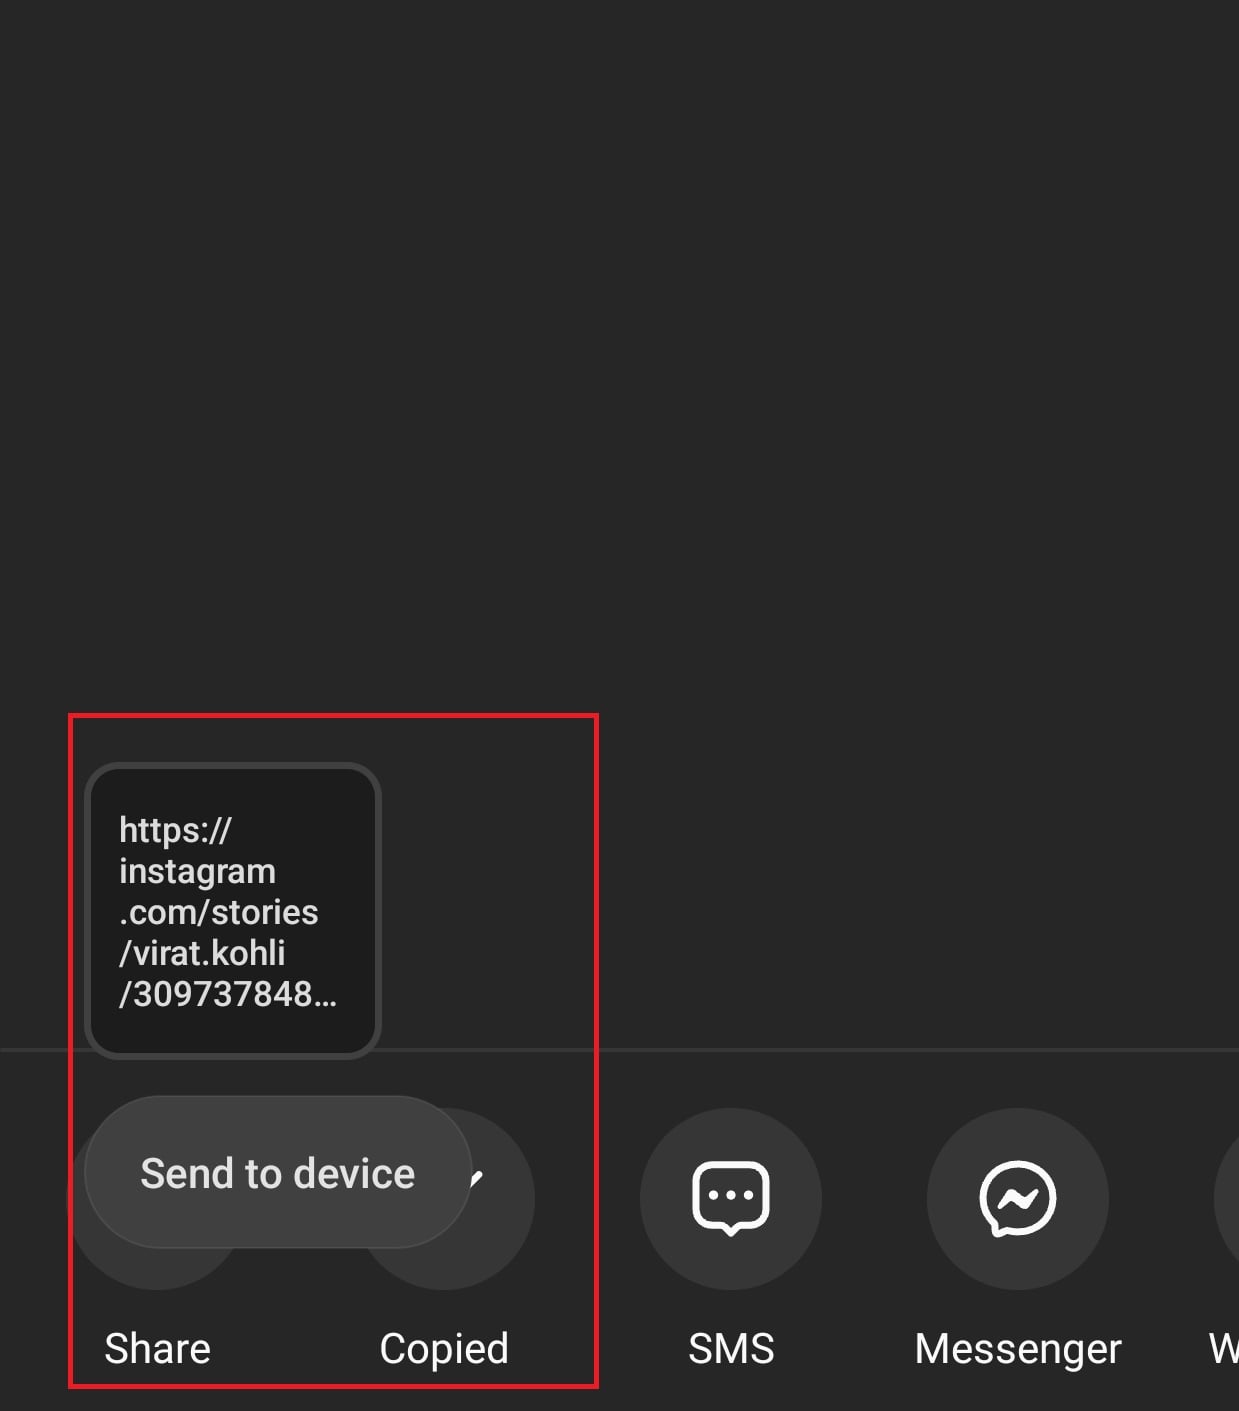The image size is (1239, 1411).
Task: Choose the "Messenger" text label
Action: (x=1018, y=1349)
